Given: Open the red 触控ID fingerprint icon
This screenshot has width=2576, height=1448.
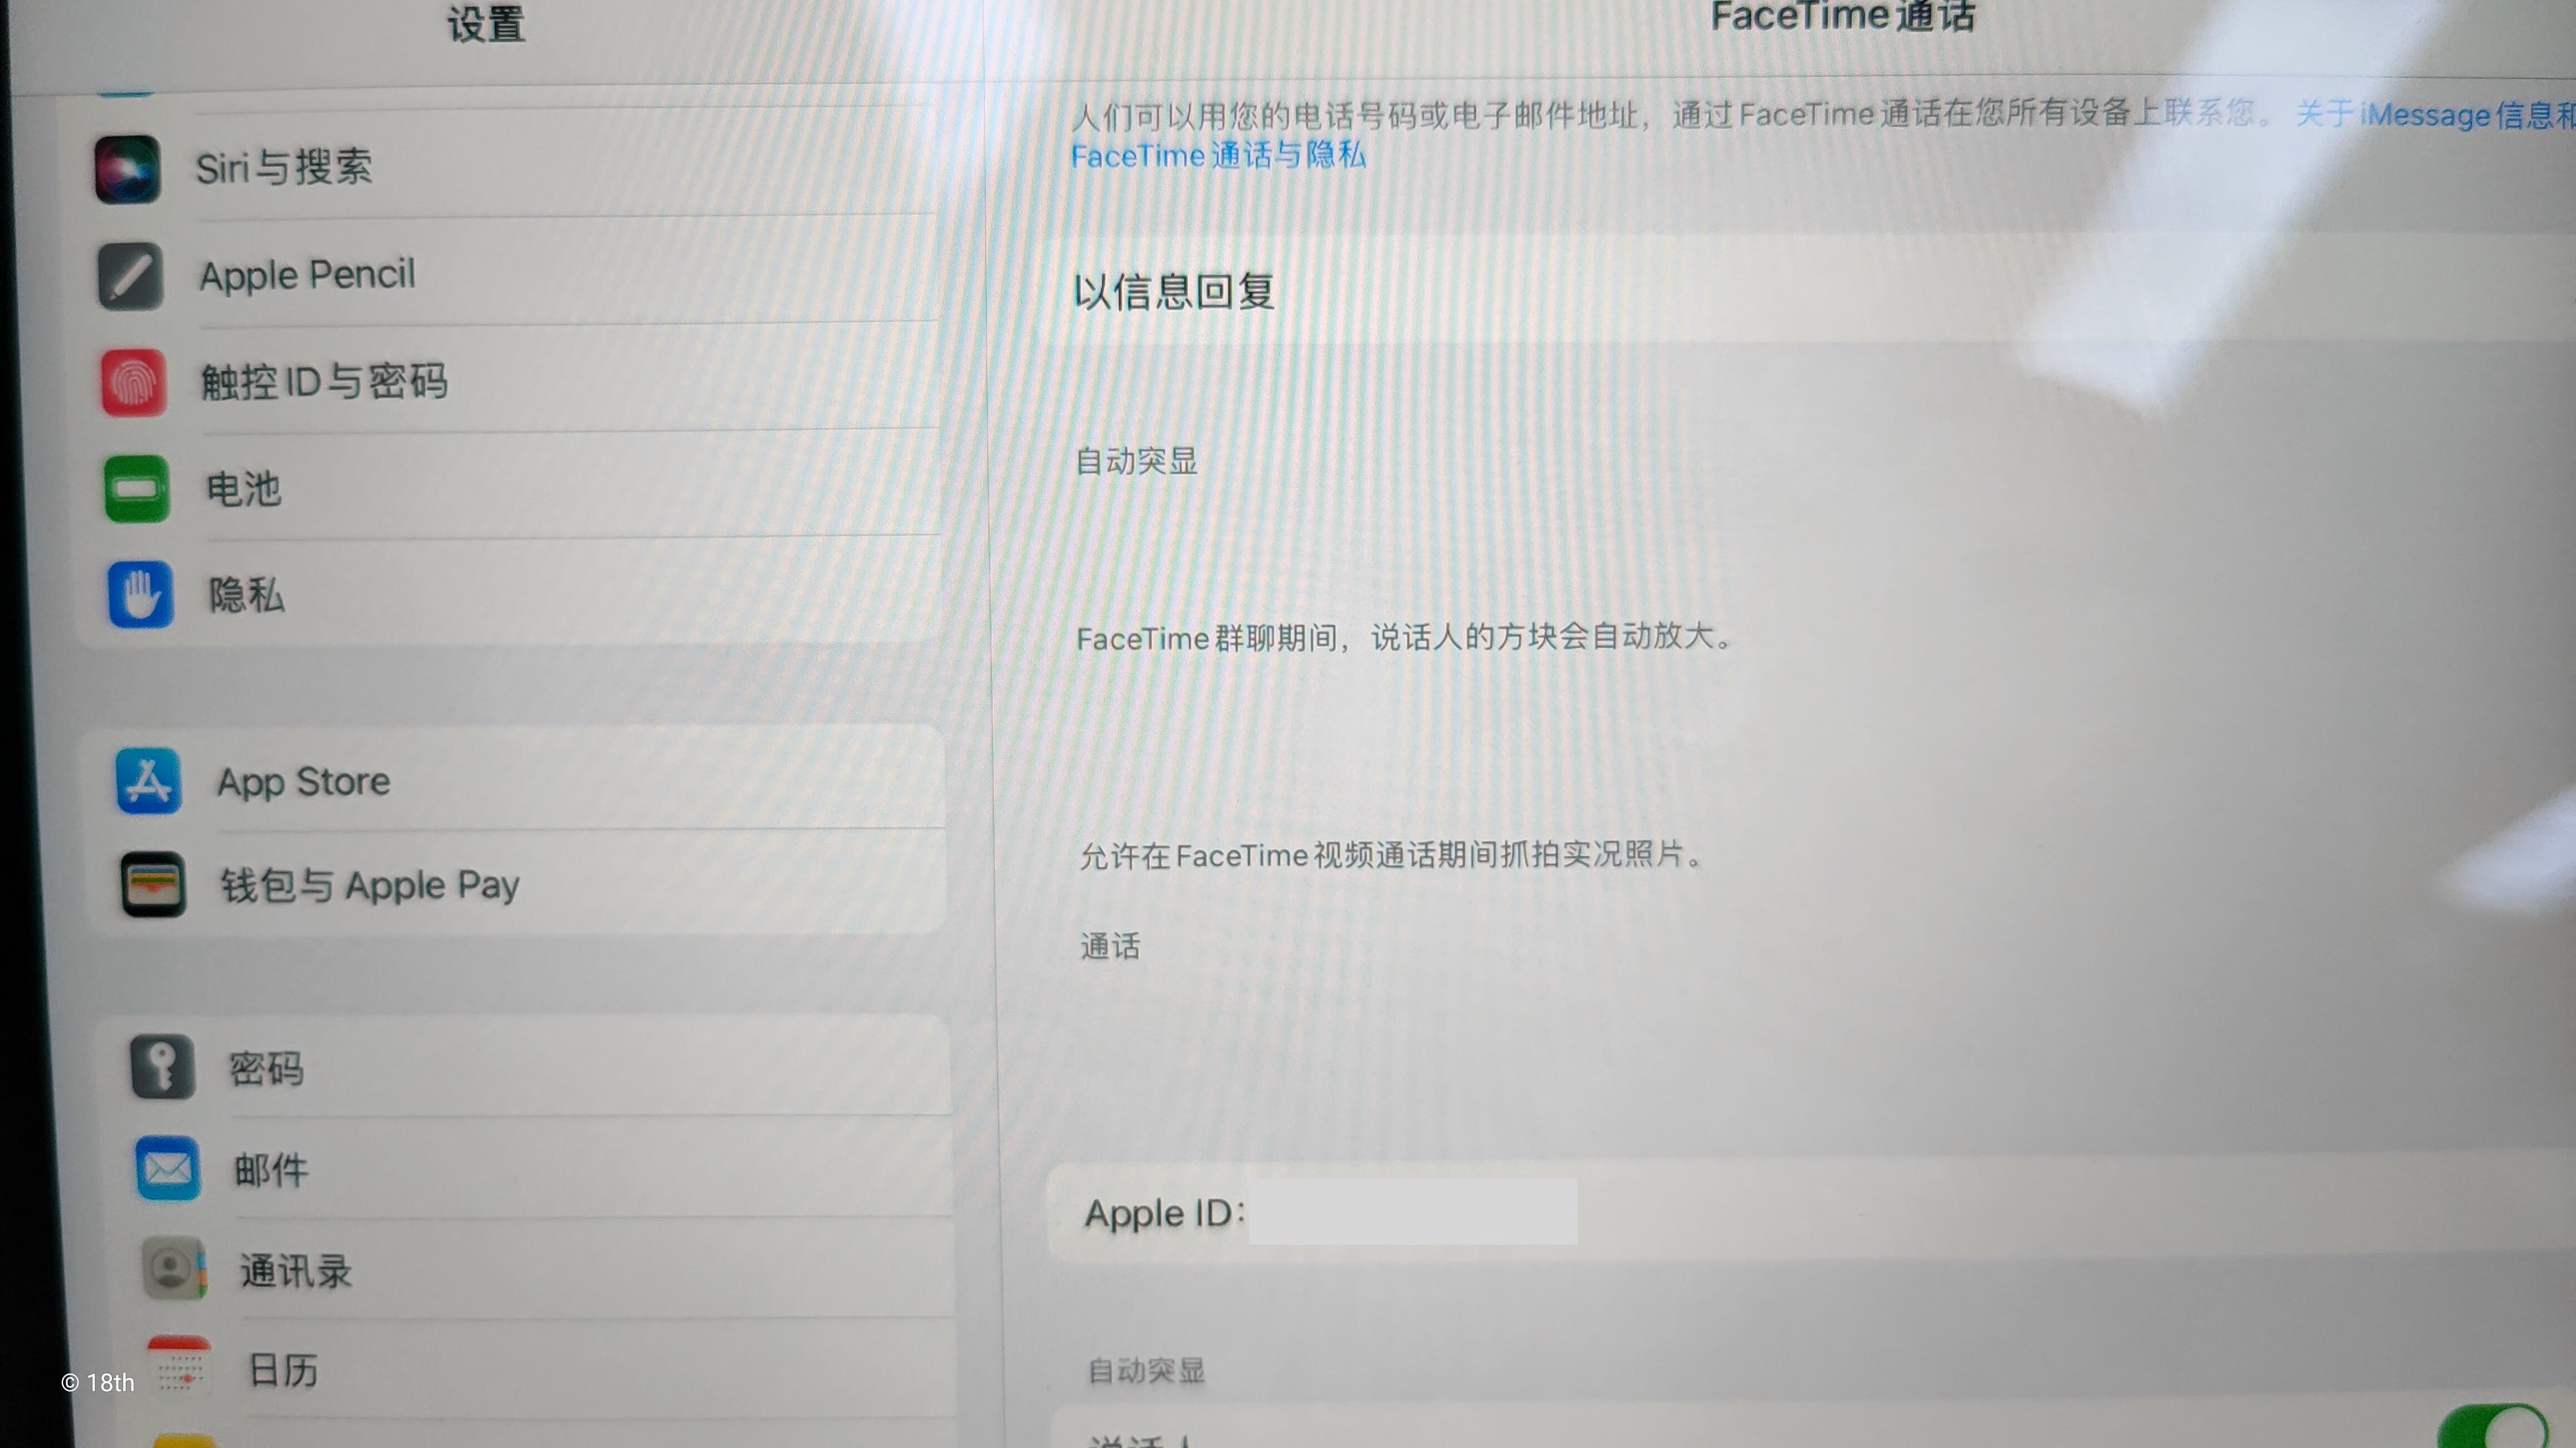Looking at the screenshot, I should [133, 382].
